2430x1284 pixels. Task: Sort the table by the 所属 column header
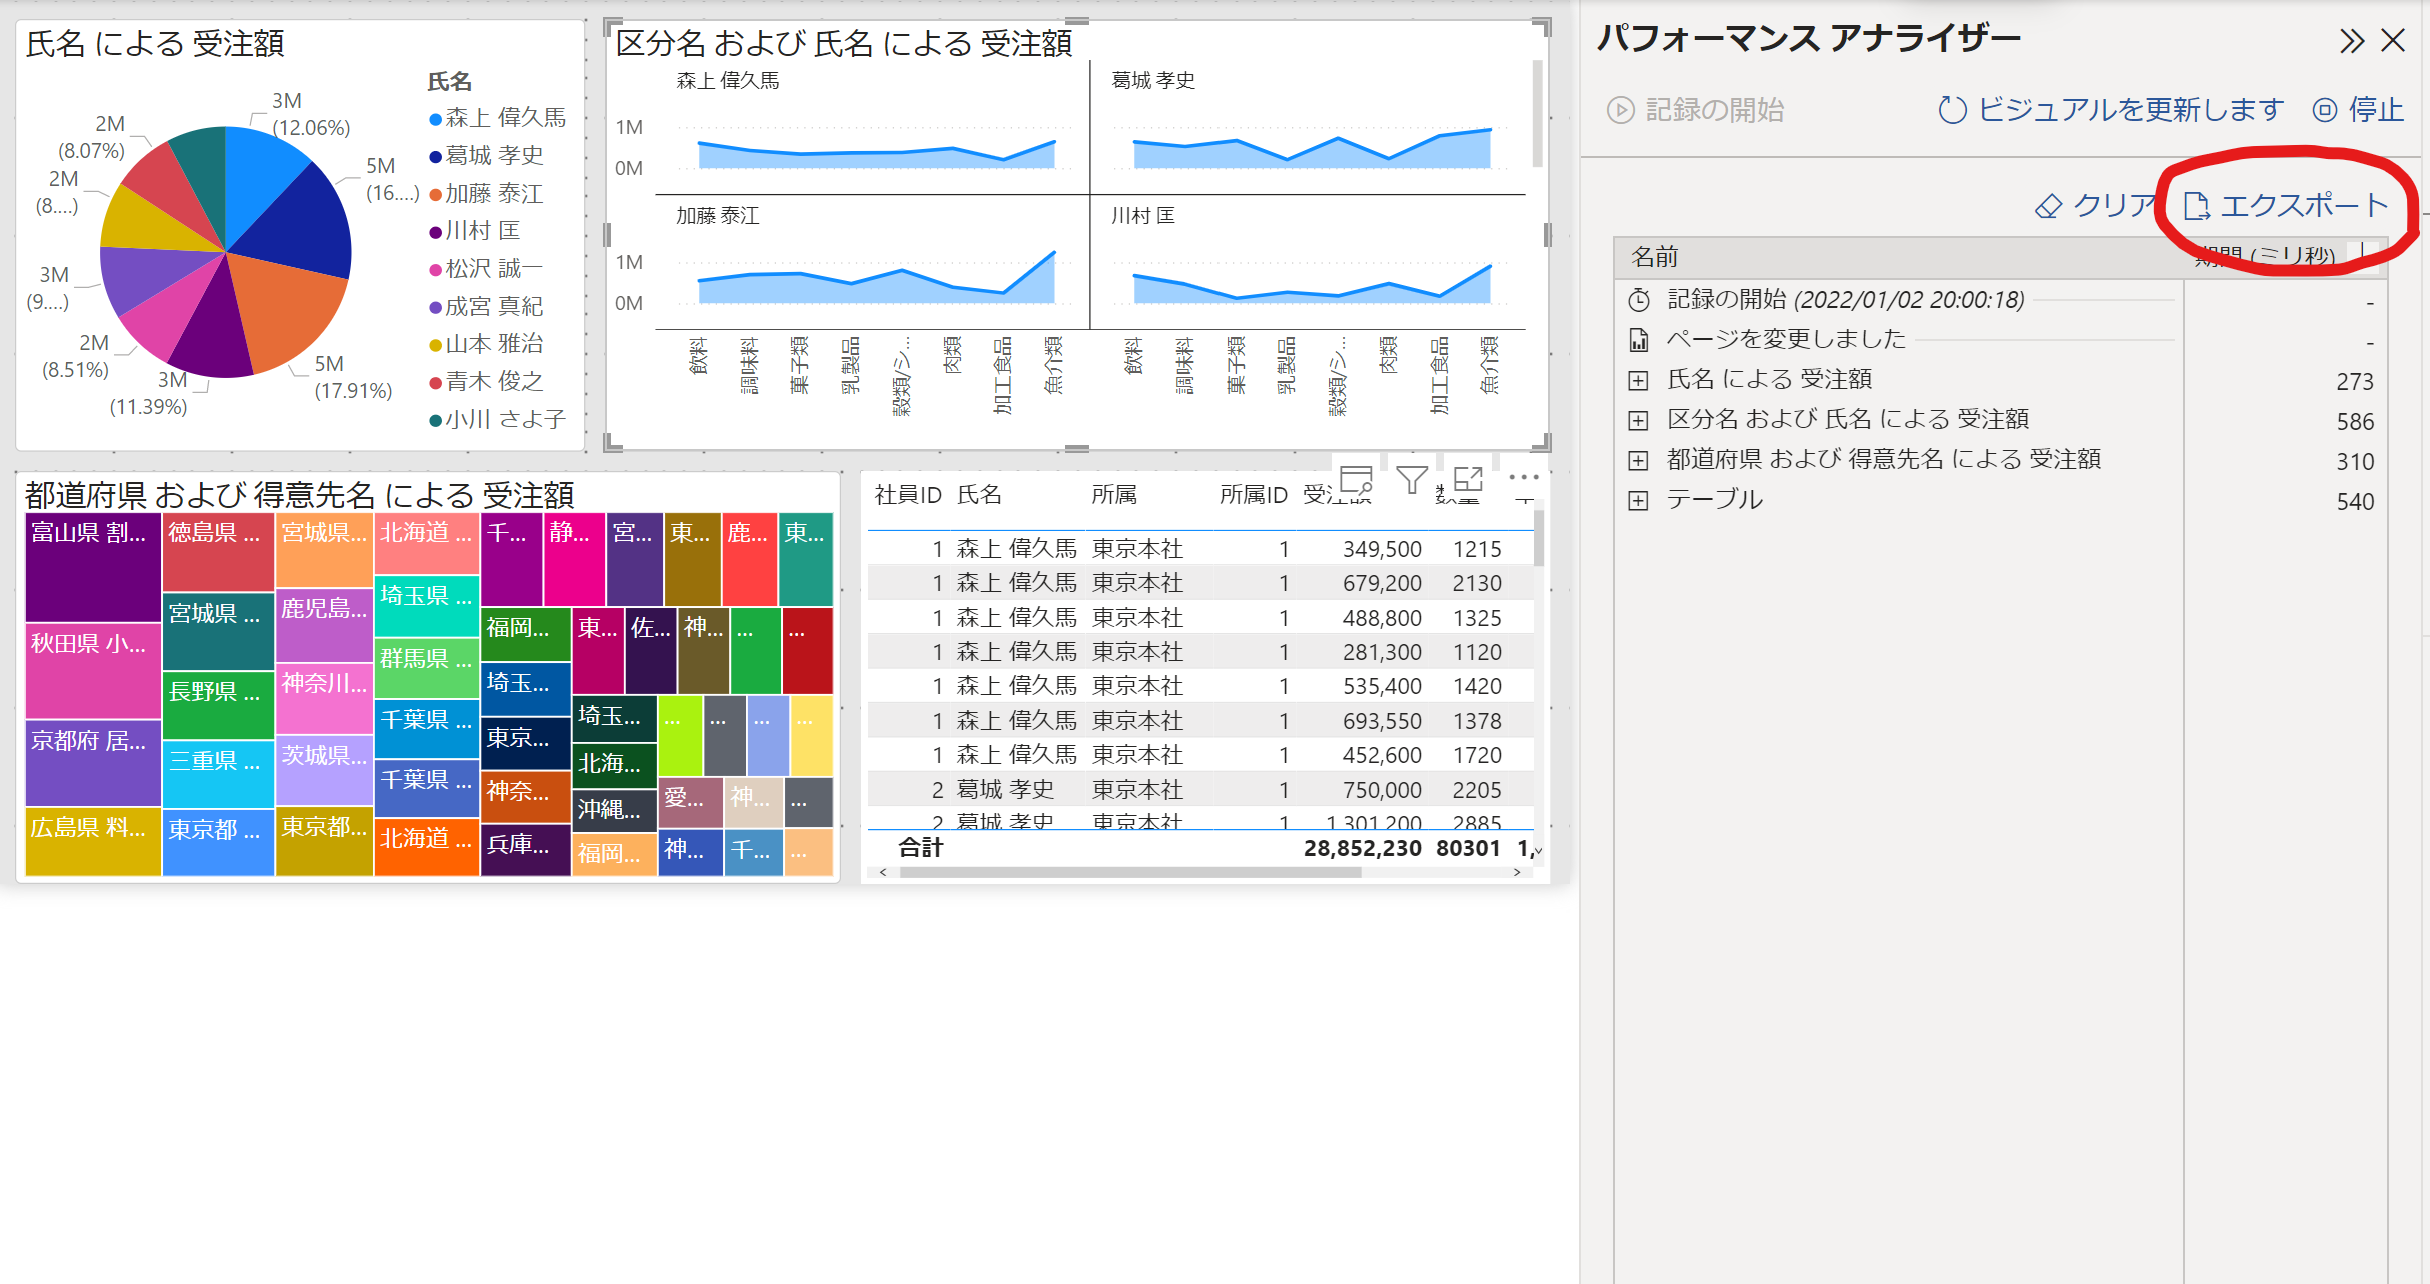tap(1113, 495)
